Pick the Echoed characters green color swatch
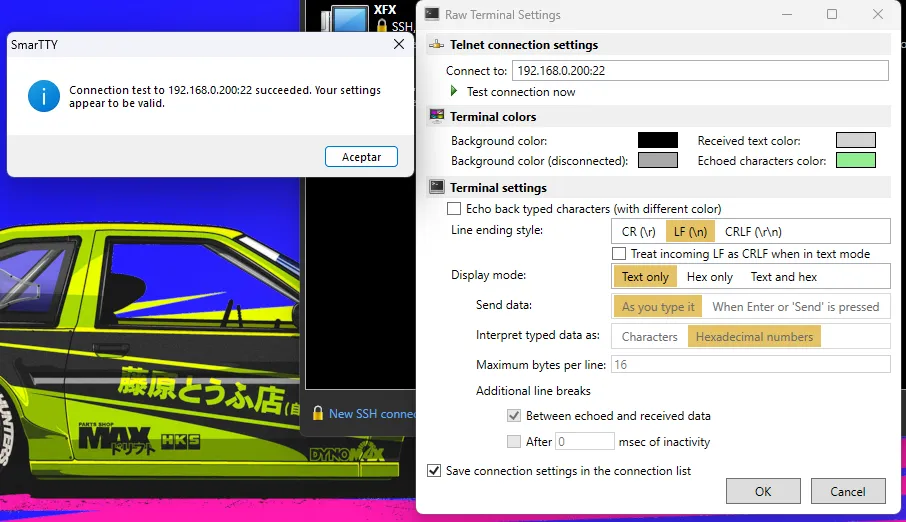The width and height of the screenshot is (906, 522). [x=856, y=160]
